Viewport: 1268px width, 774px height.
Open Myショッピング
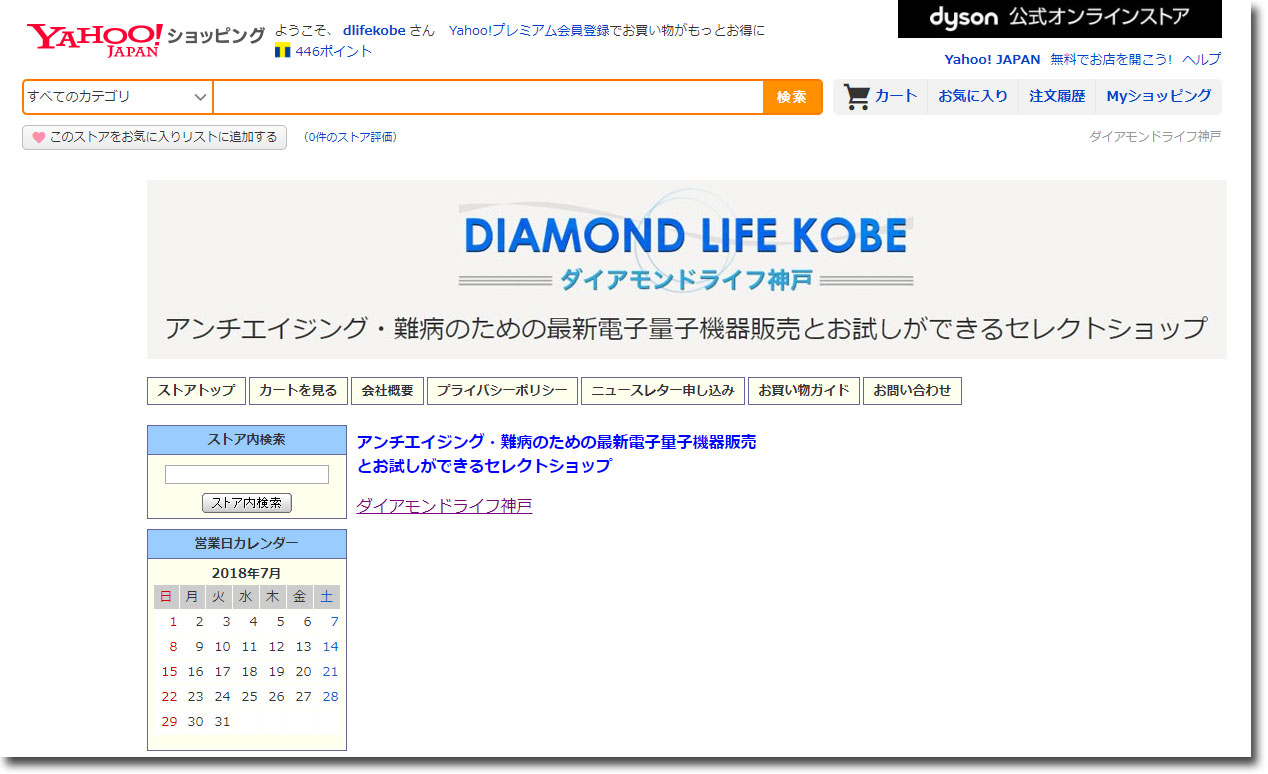[1158, 96]
